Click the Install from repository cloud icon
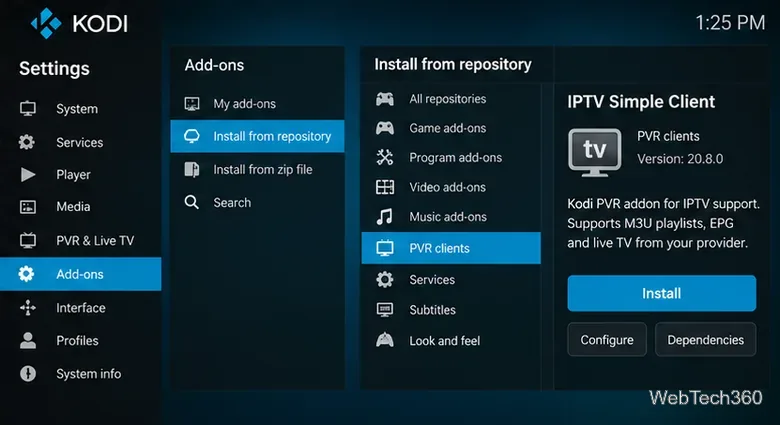The width and height of the screenshot is (780, 425). tap(192, 136)
